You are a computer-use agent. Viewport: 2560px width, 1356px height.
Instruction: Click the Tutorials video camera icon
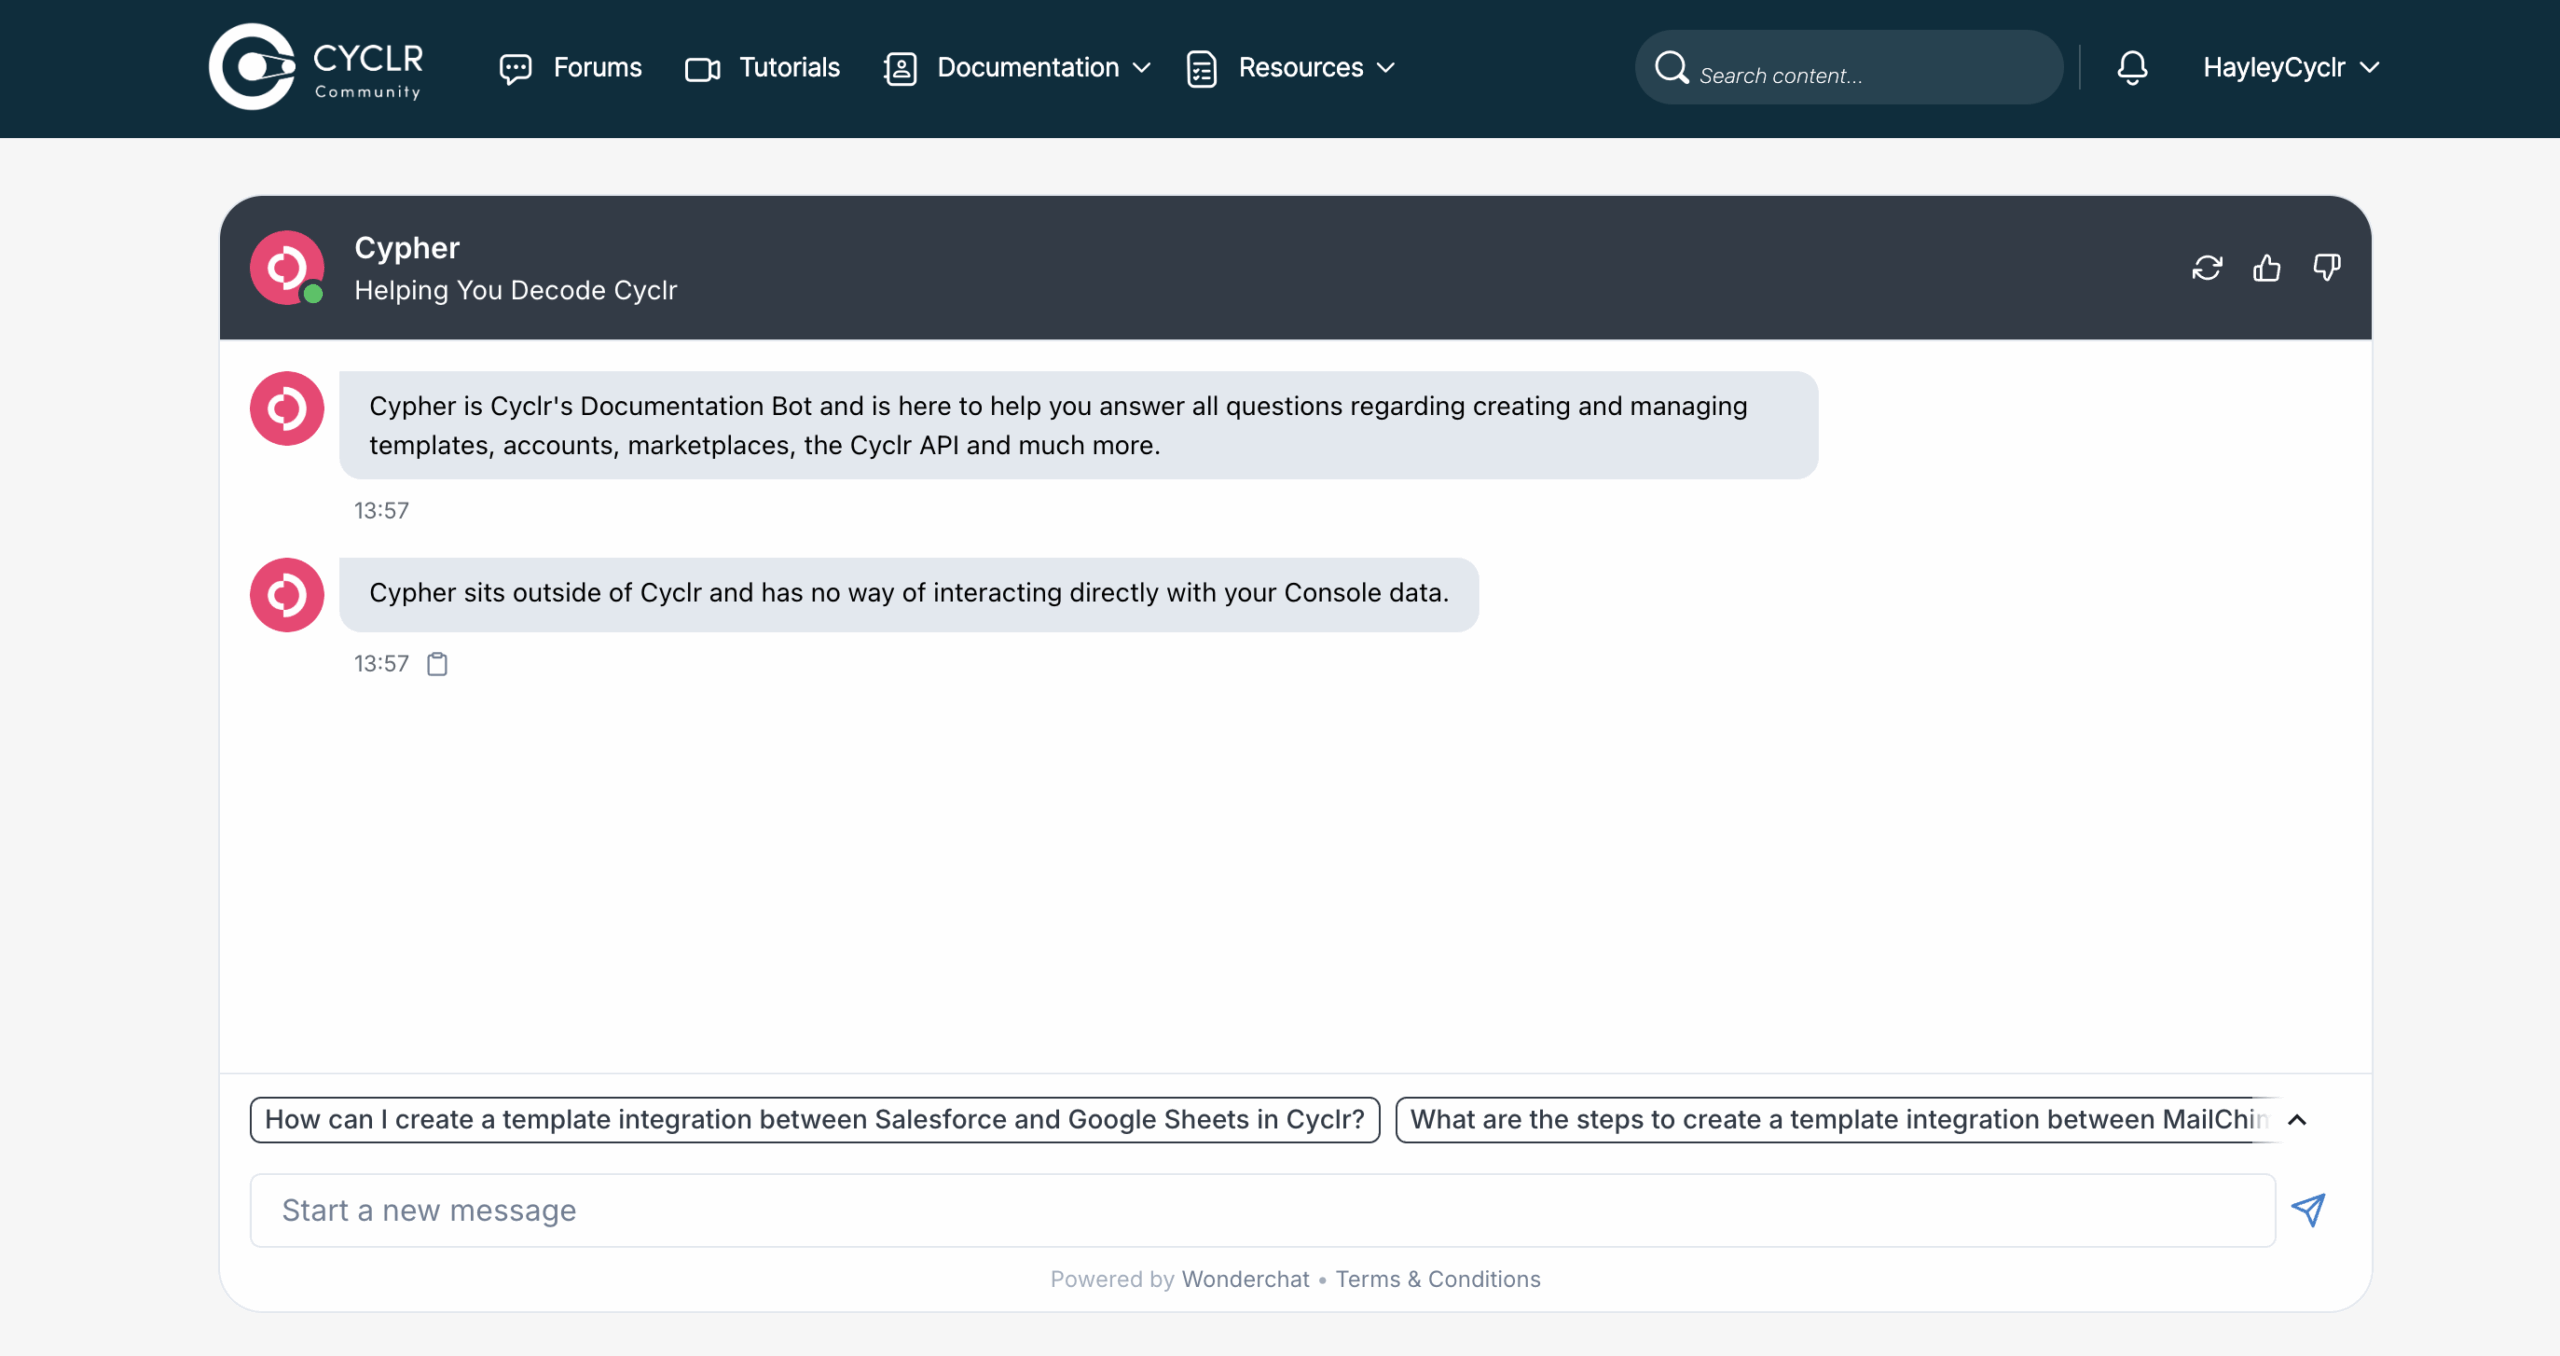point(702,69)
